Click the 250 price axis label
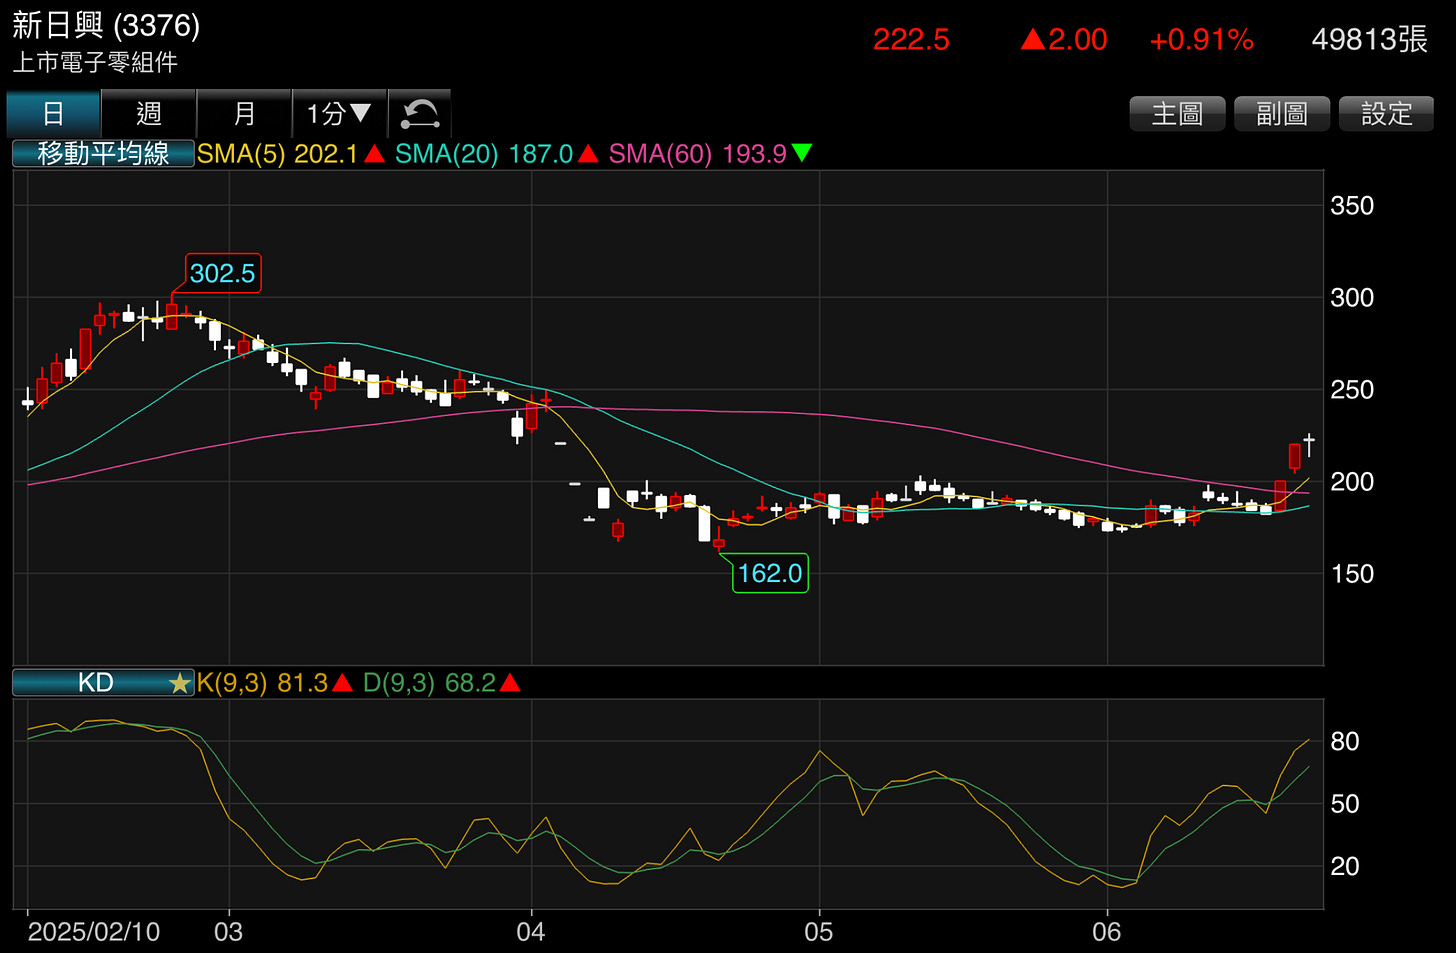This screenshot has width=1456, height=953. [1352, 390]
